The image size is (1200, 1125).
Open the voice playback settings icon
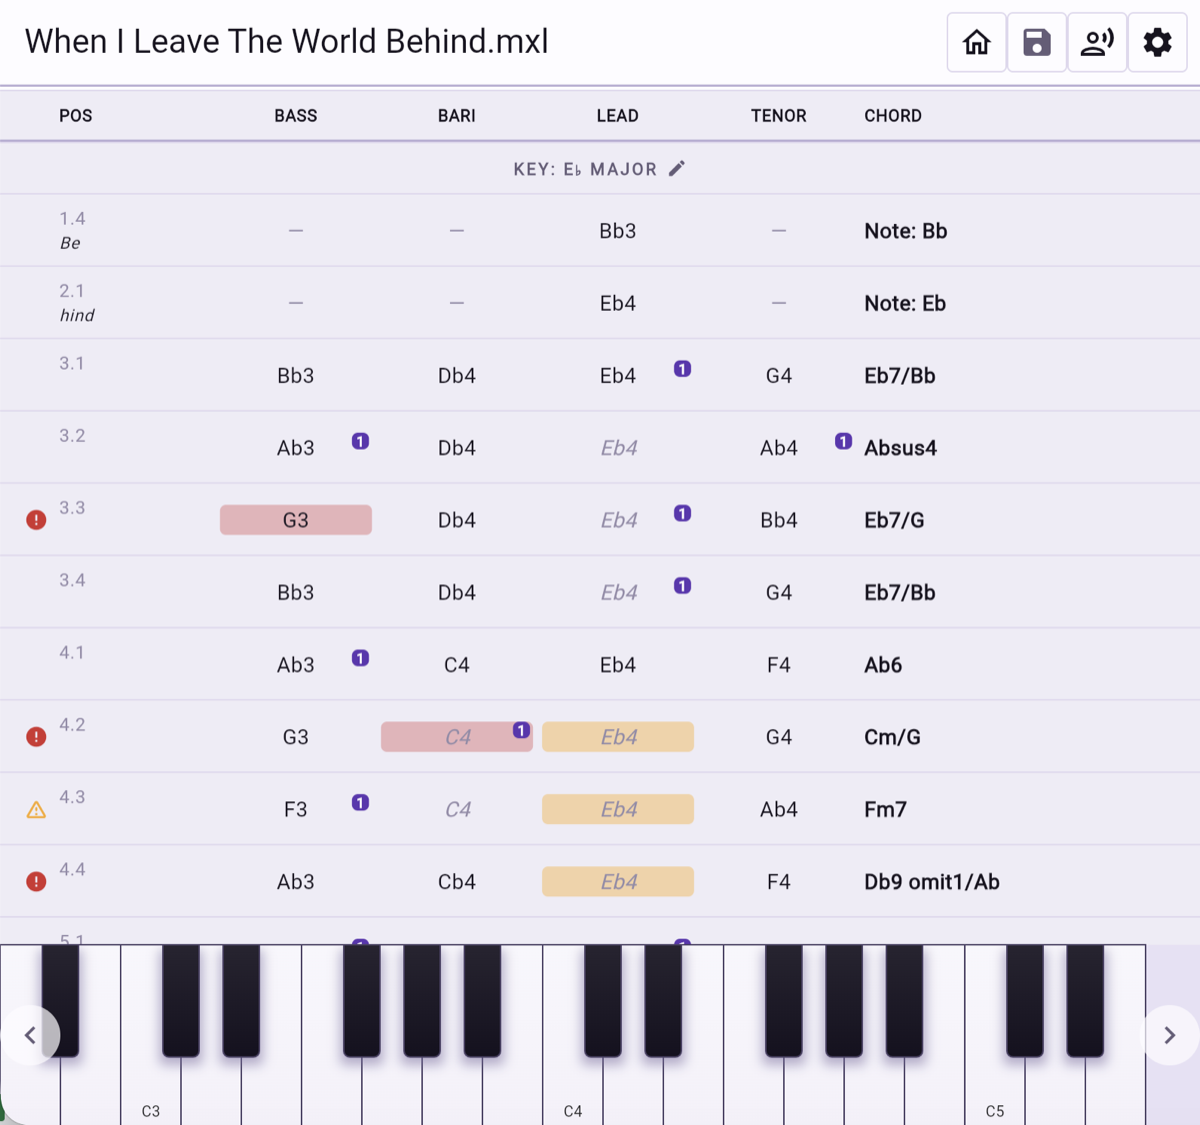coord(1097,42)
